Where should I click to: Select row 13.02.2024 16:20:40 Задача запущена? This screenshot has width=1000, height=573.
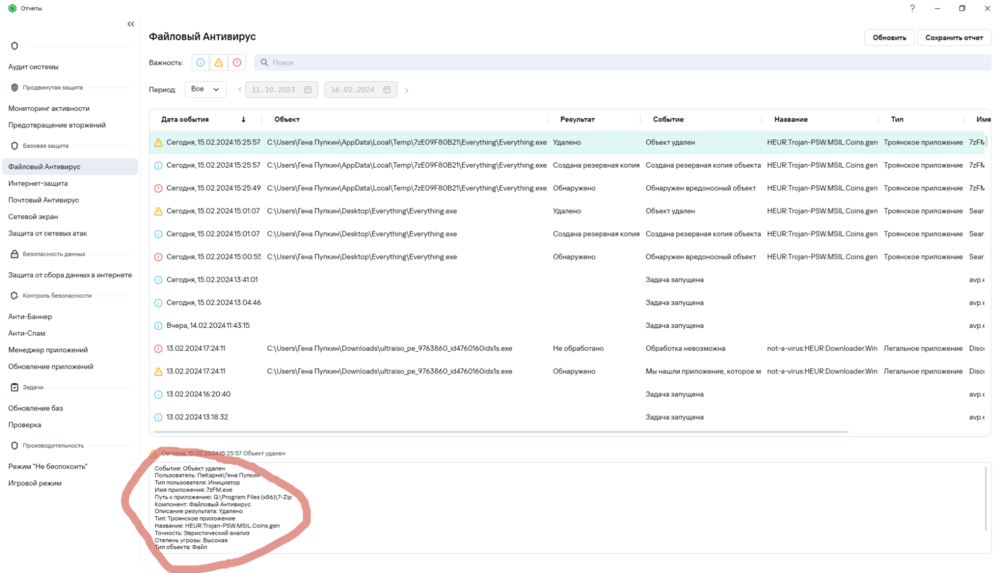coord(568,394)
